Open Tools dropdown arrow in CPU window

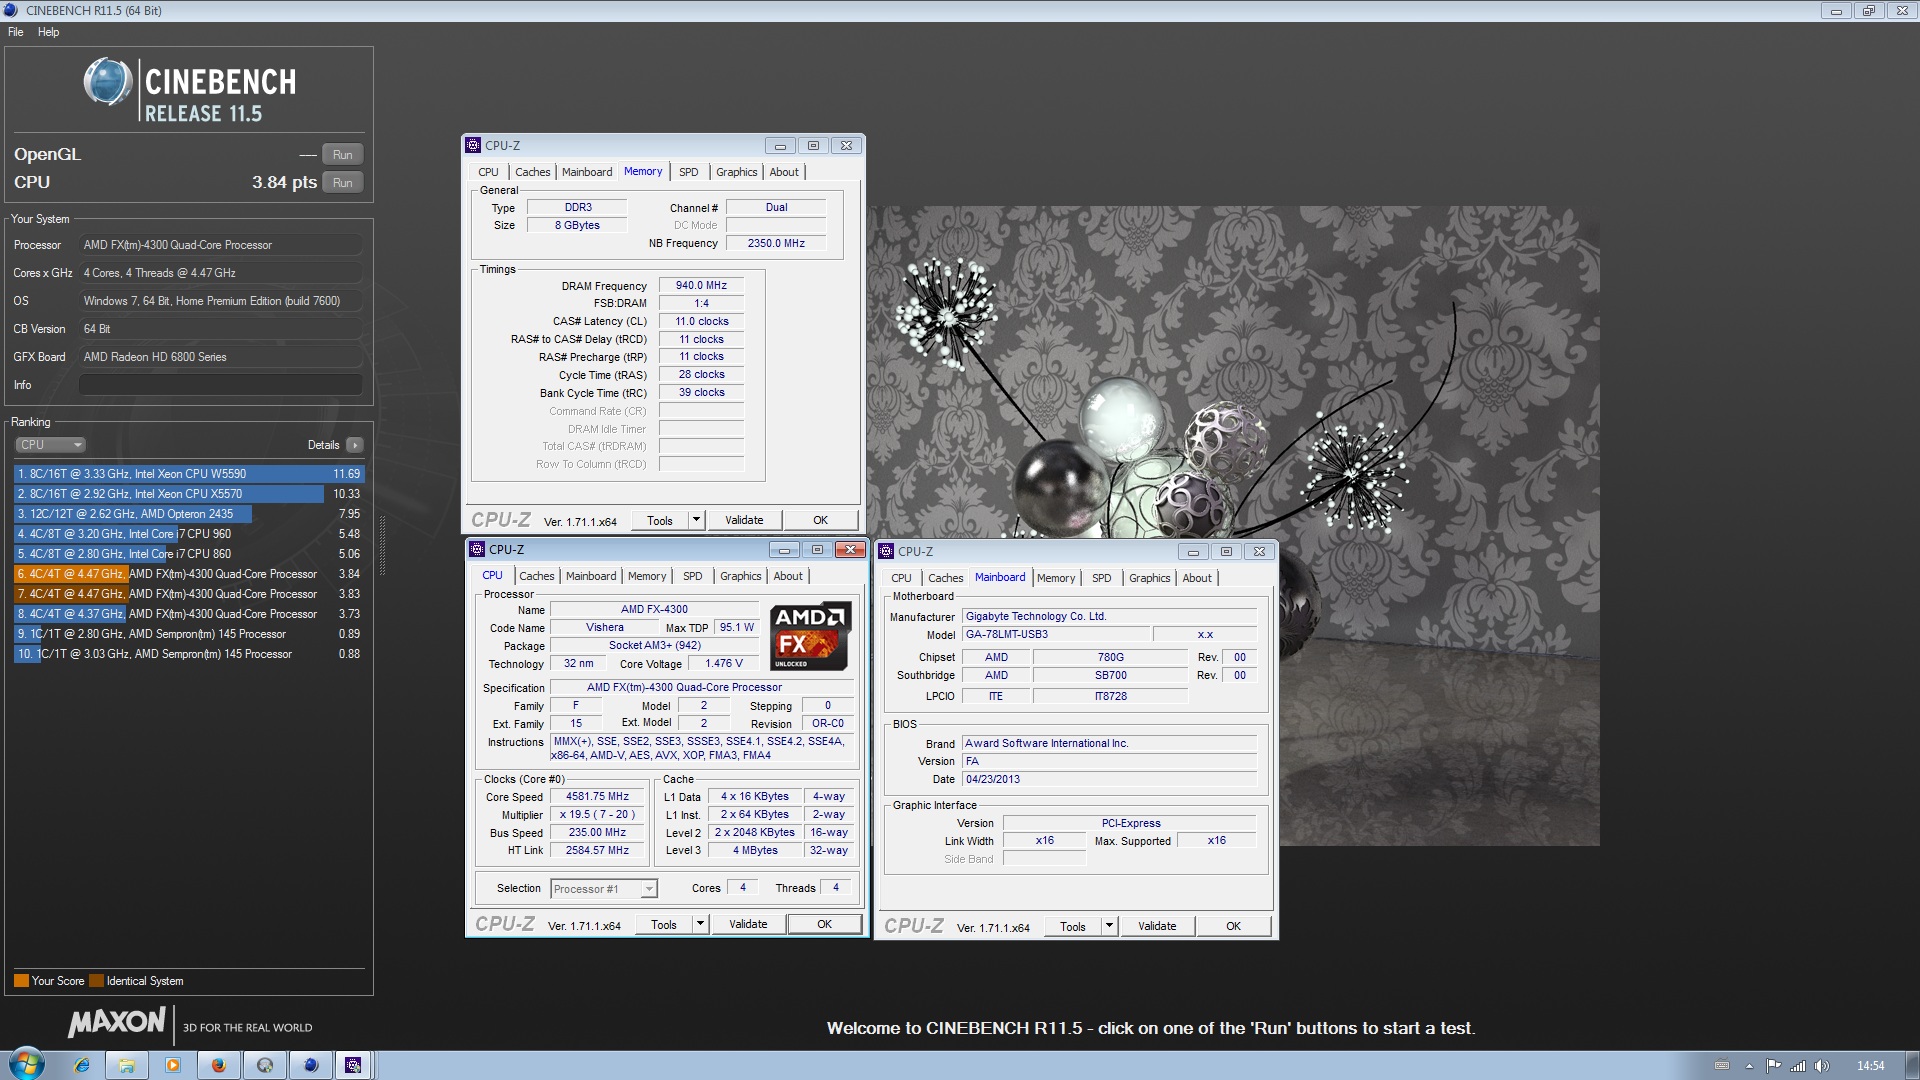[x=701, y=925]
